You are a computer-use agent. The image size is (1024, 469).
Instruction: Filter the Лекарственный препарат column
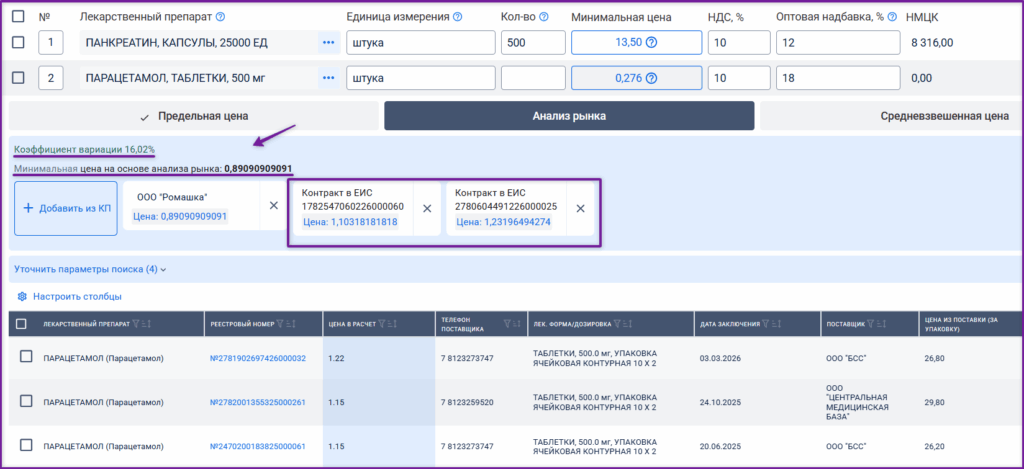coord(136,323)
